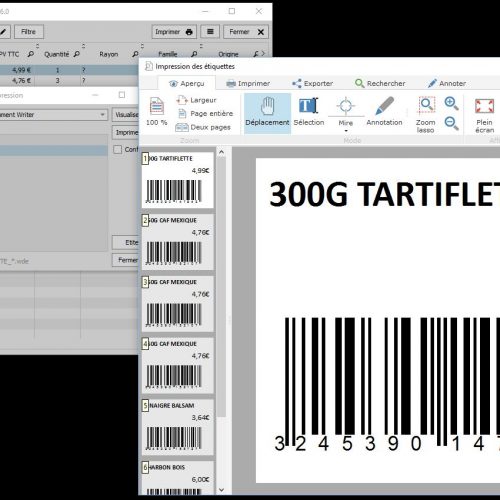Image resolution: width=500 pixels, height=500 pixels.
Task: Click Imprimer button in back window toolbar
Action: point(174,32)
